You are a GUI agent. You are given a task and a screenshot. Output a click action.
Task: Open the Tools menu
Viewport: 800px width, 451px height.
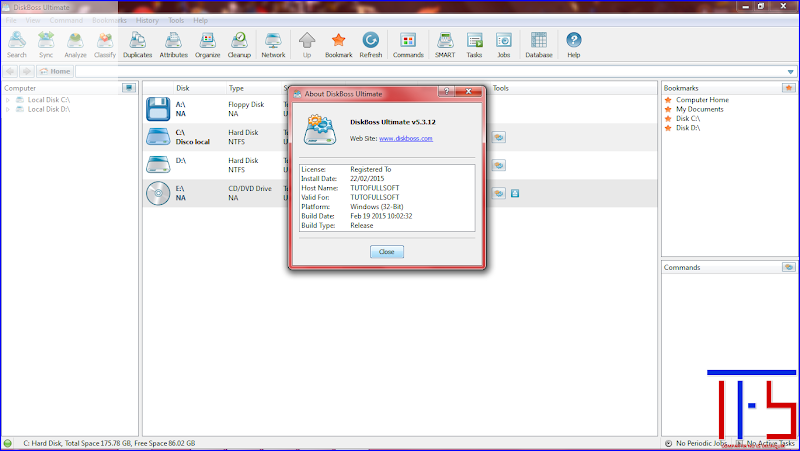176,20
